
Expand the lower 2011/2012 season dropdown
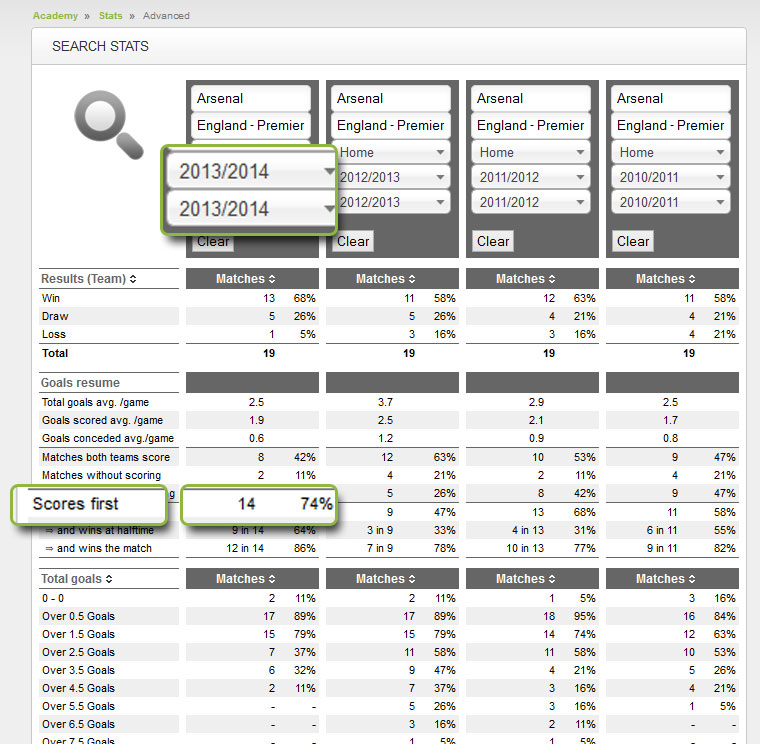click(530, 202)
